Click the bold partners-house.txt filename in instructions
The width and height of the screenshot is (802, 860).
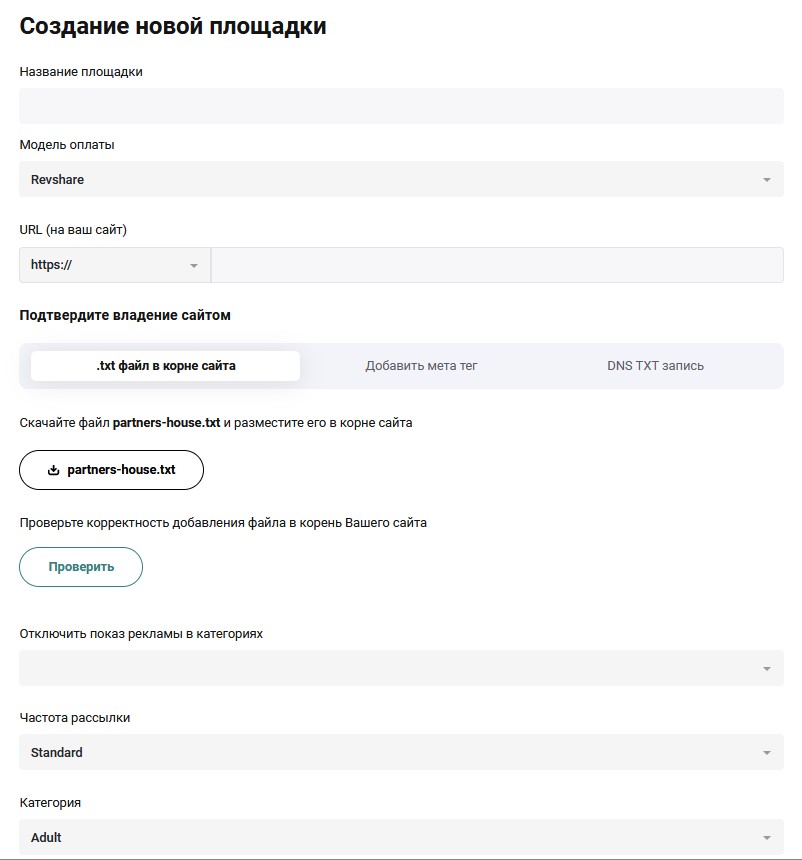click(x=166, y=423)
